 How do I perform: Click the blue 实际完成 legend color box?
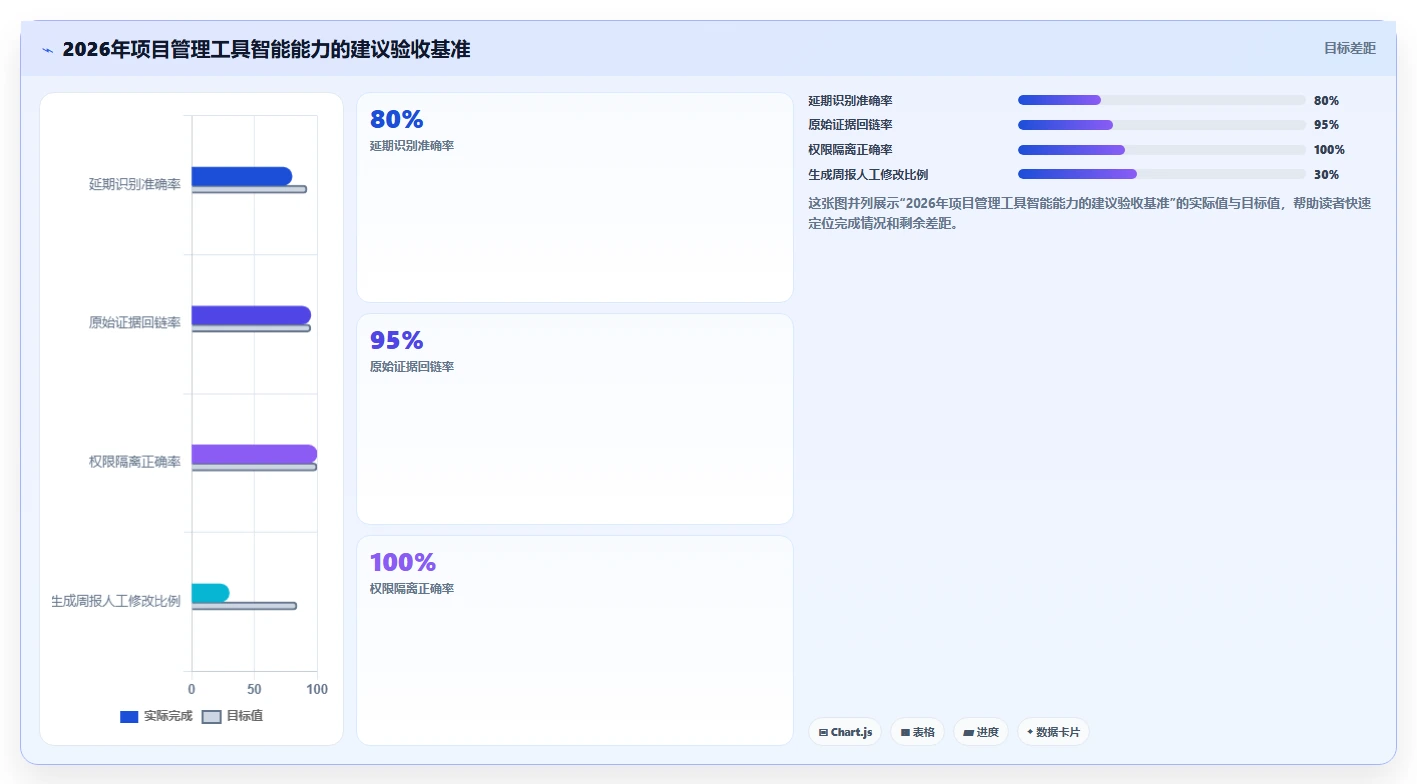click(x=129, y=717)
